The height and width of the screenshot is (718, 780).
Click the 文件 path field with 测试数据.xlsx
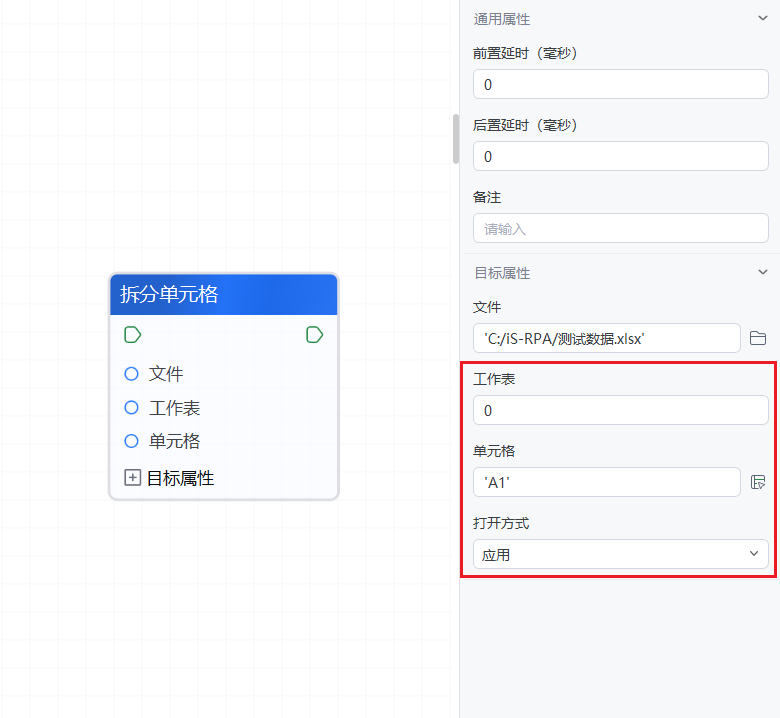point(606,339)
